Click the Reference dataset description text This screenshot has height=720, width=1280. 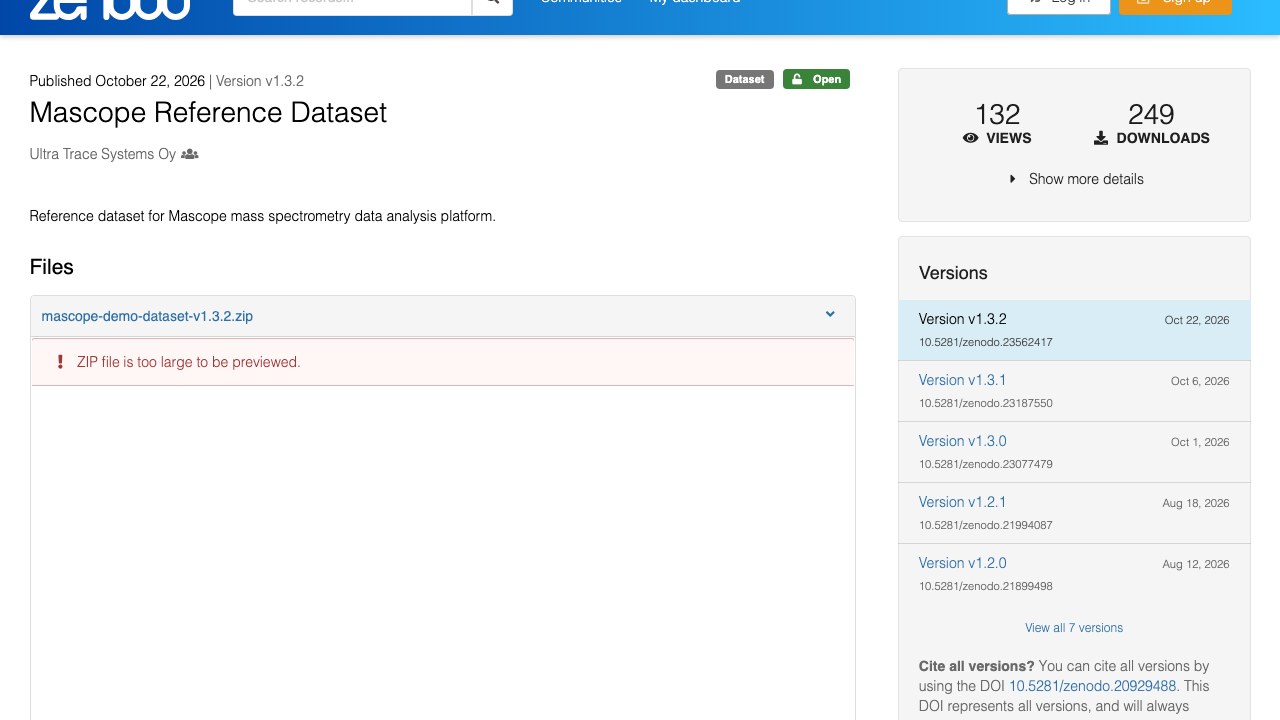coord(263,216)
